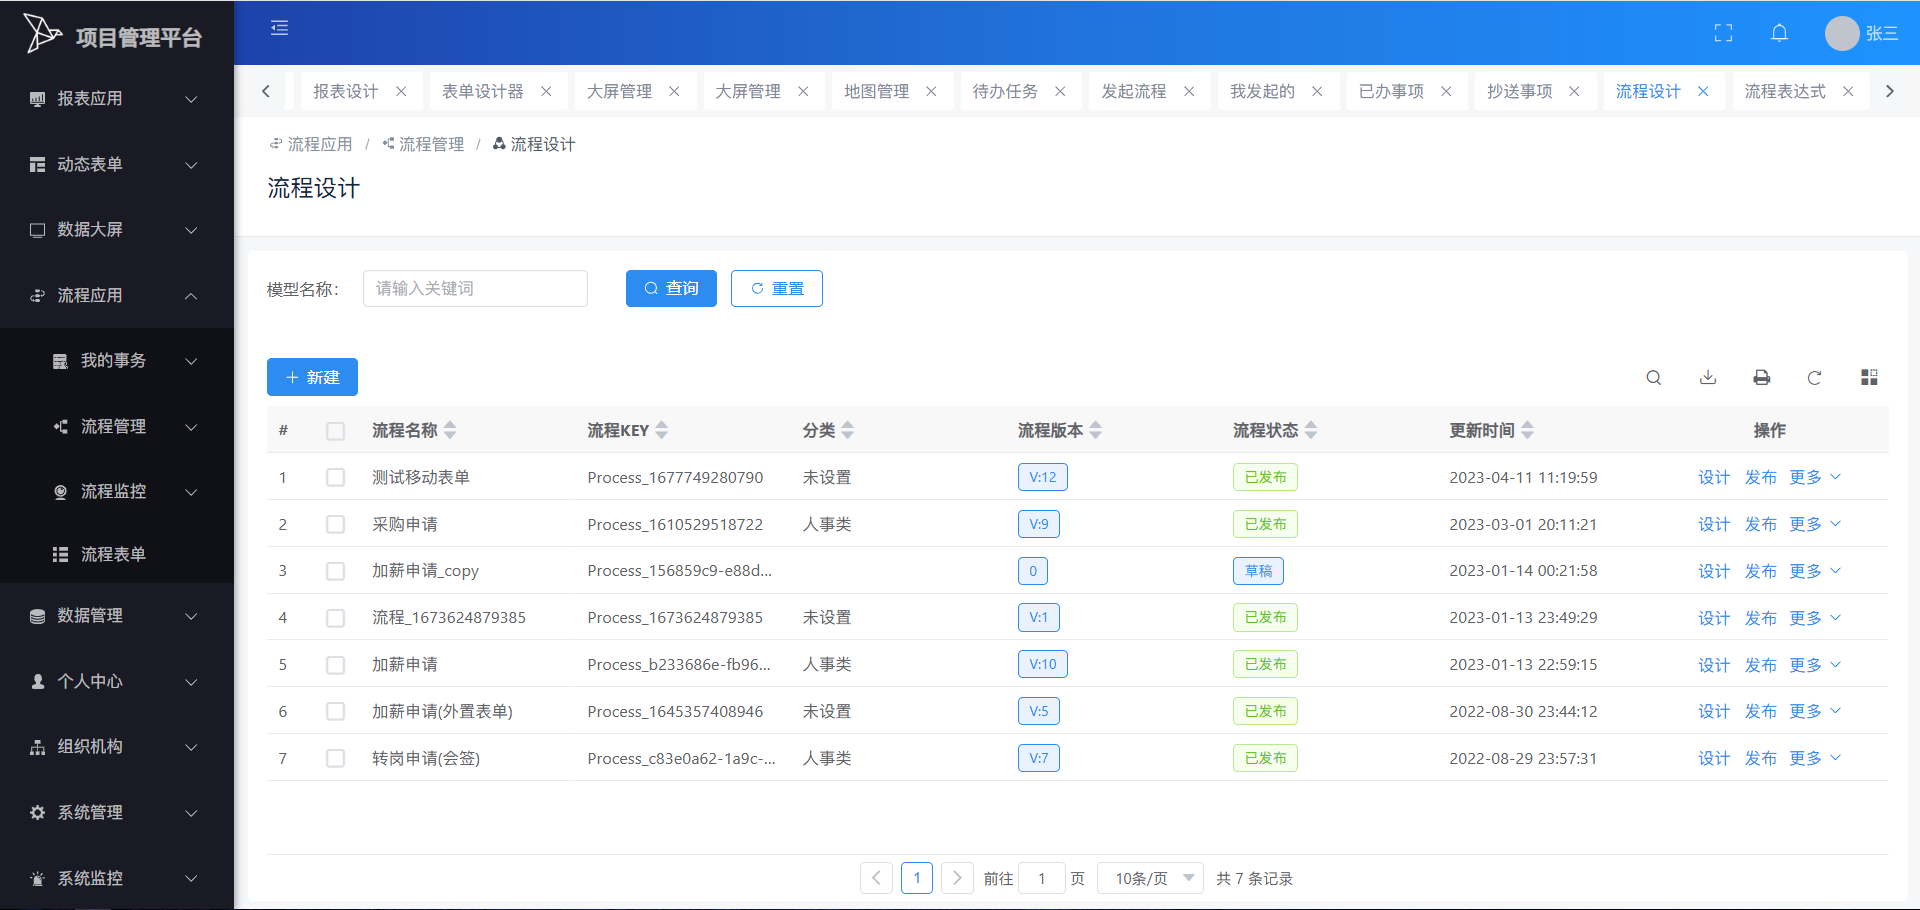Sort by 流程KEY column sort icon
This screenshot has width=1920, height=910.
pyautogui.click(x=662, y=430)
